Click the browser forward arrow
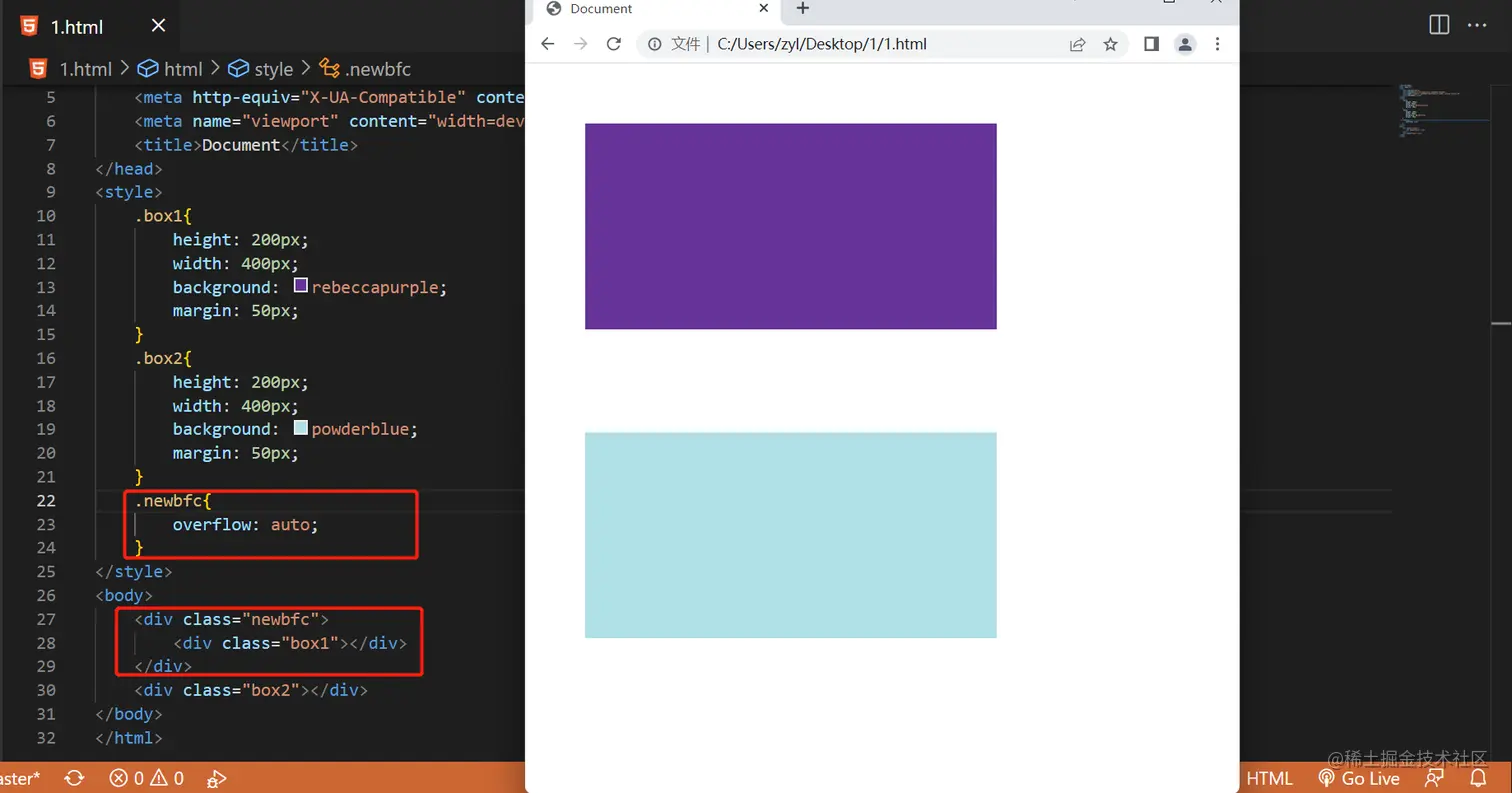 pos(580,44)
